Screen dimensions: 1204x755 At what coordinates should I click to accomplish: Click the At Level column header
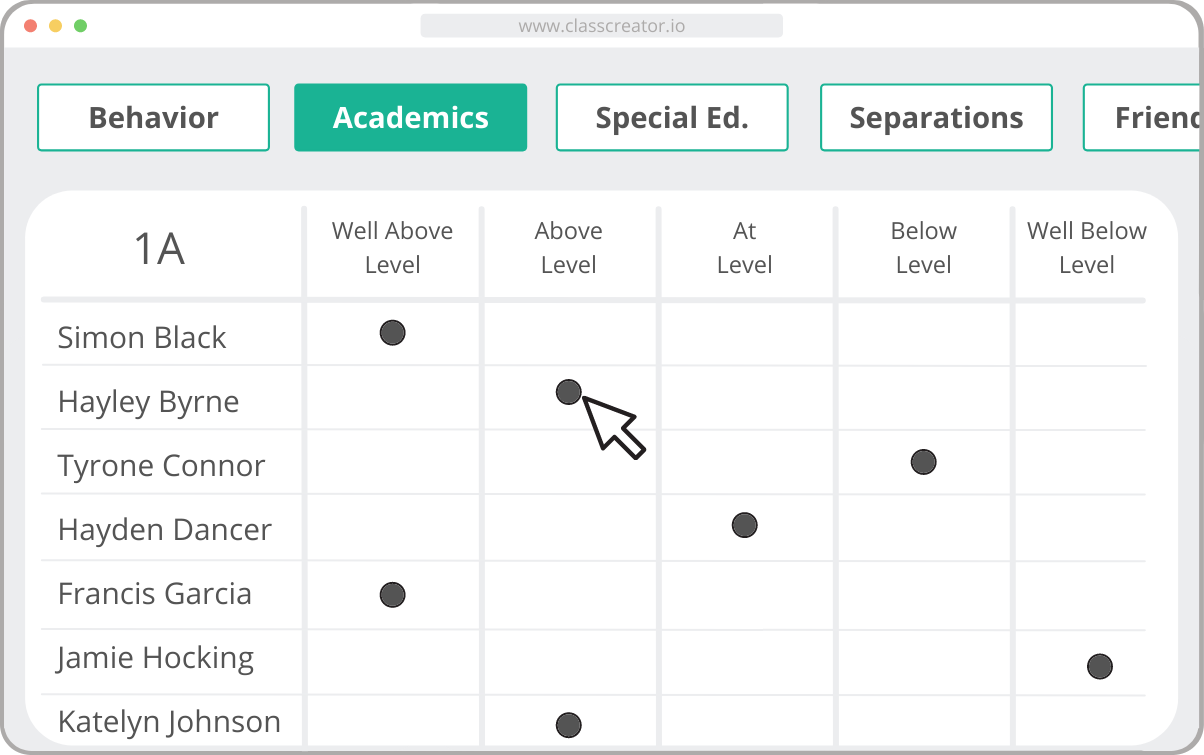(x=744, y=248)
